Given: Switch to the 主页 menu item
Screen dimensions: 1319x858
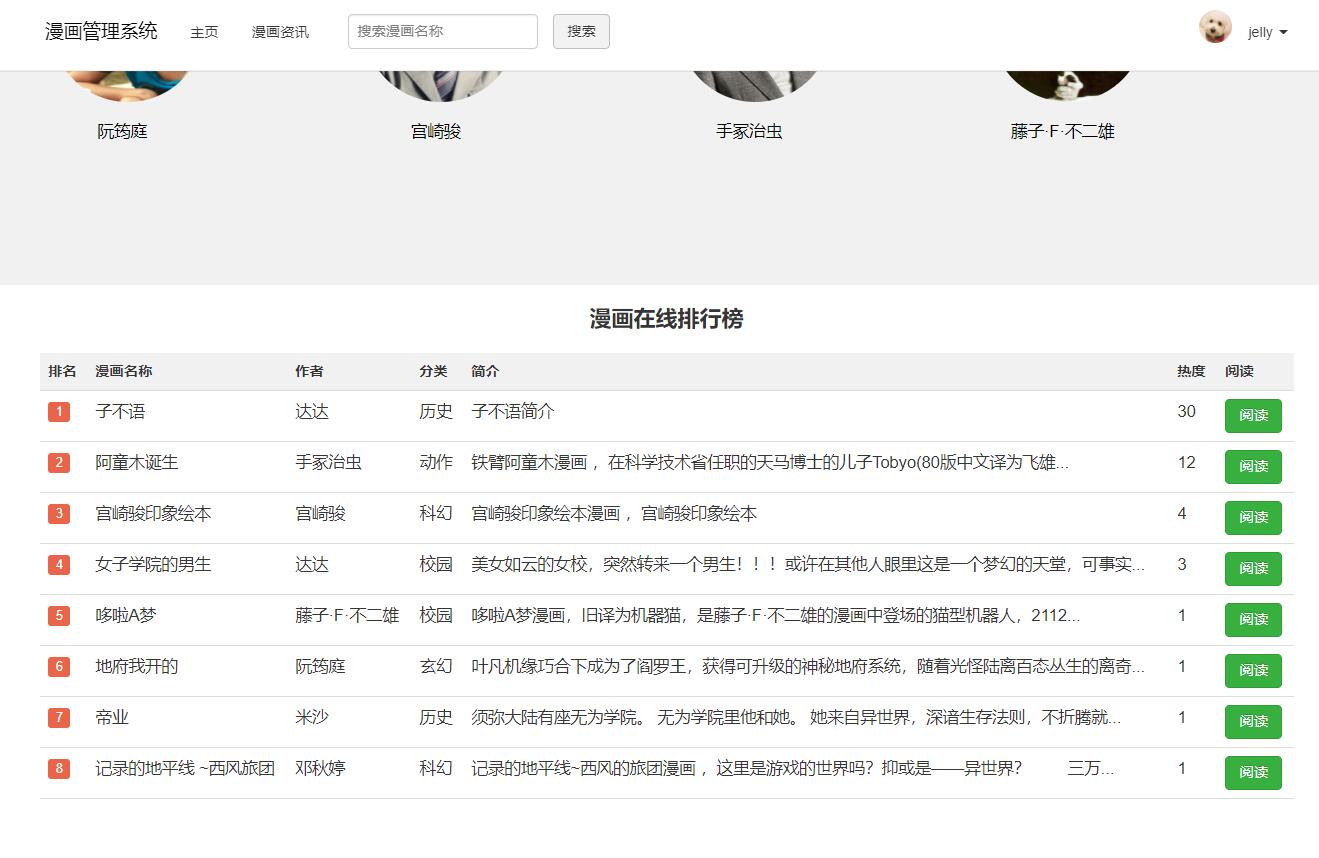Looking at the screenshot, I should 204,31.
